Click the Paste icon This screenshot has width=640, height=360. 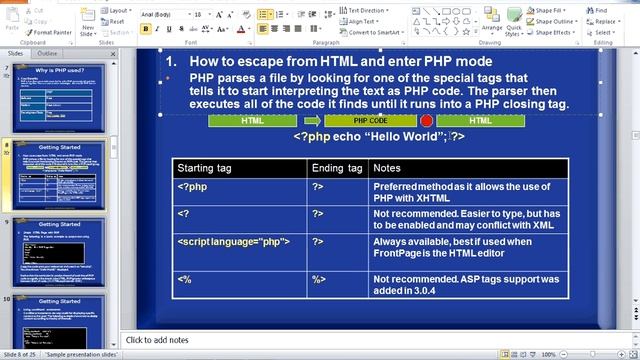(12, 15)
